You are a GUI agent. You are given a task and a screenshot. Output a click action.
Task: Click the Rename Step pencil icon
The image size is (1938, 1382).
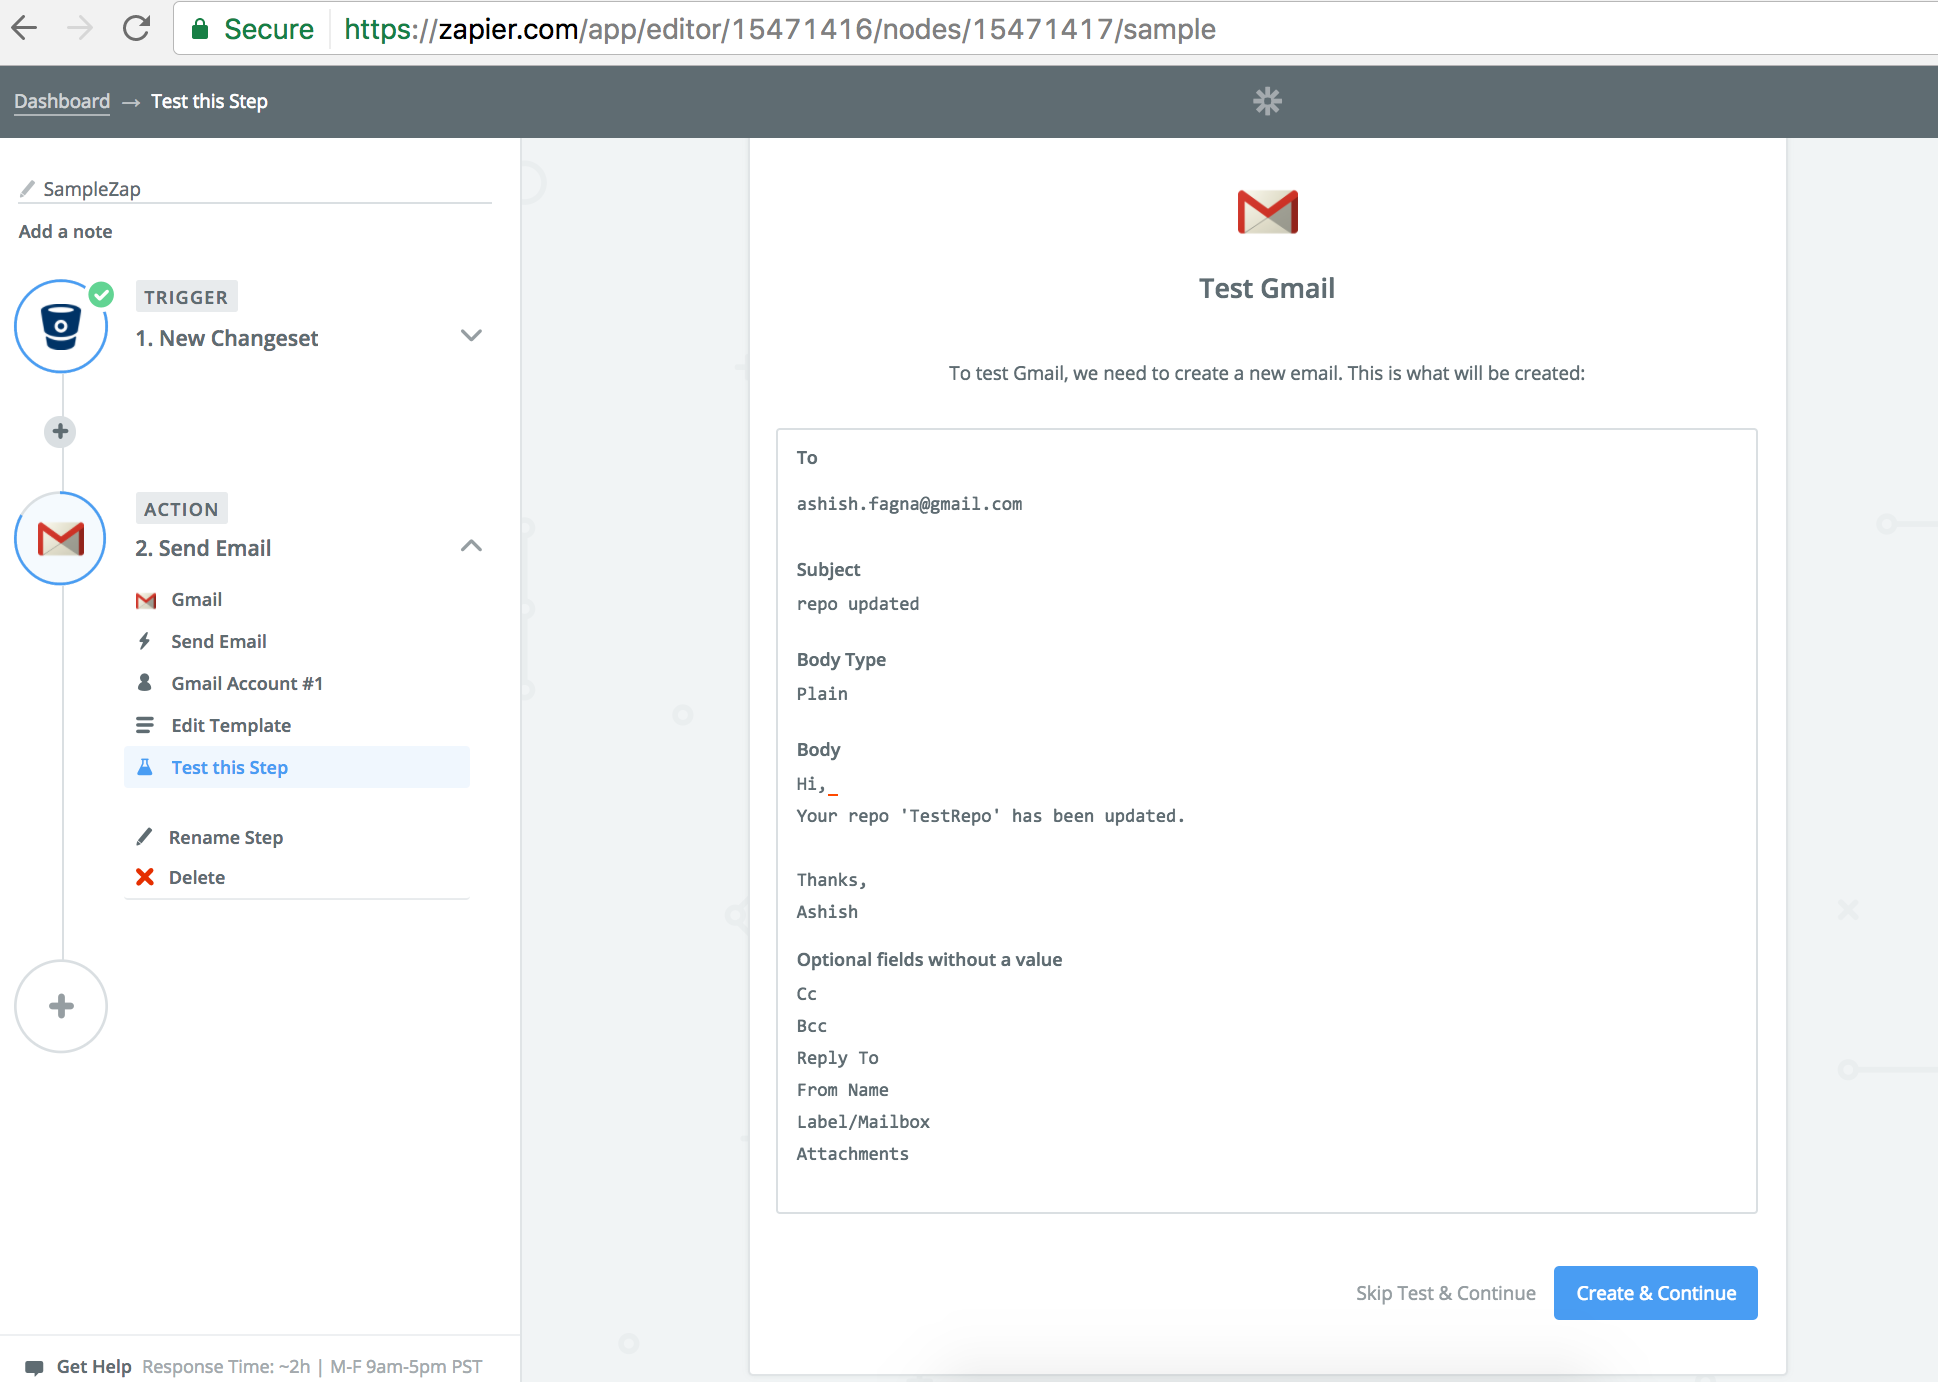click(145, 836)
